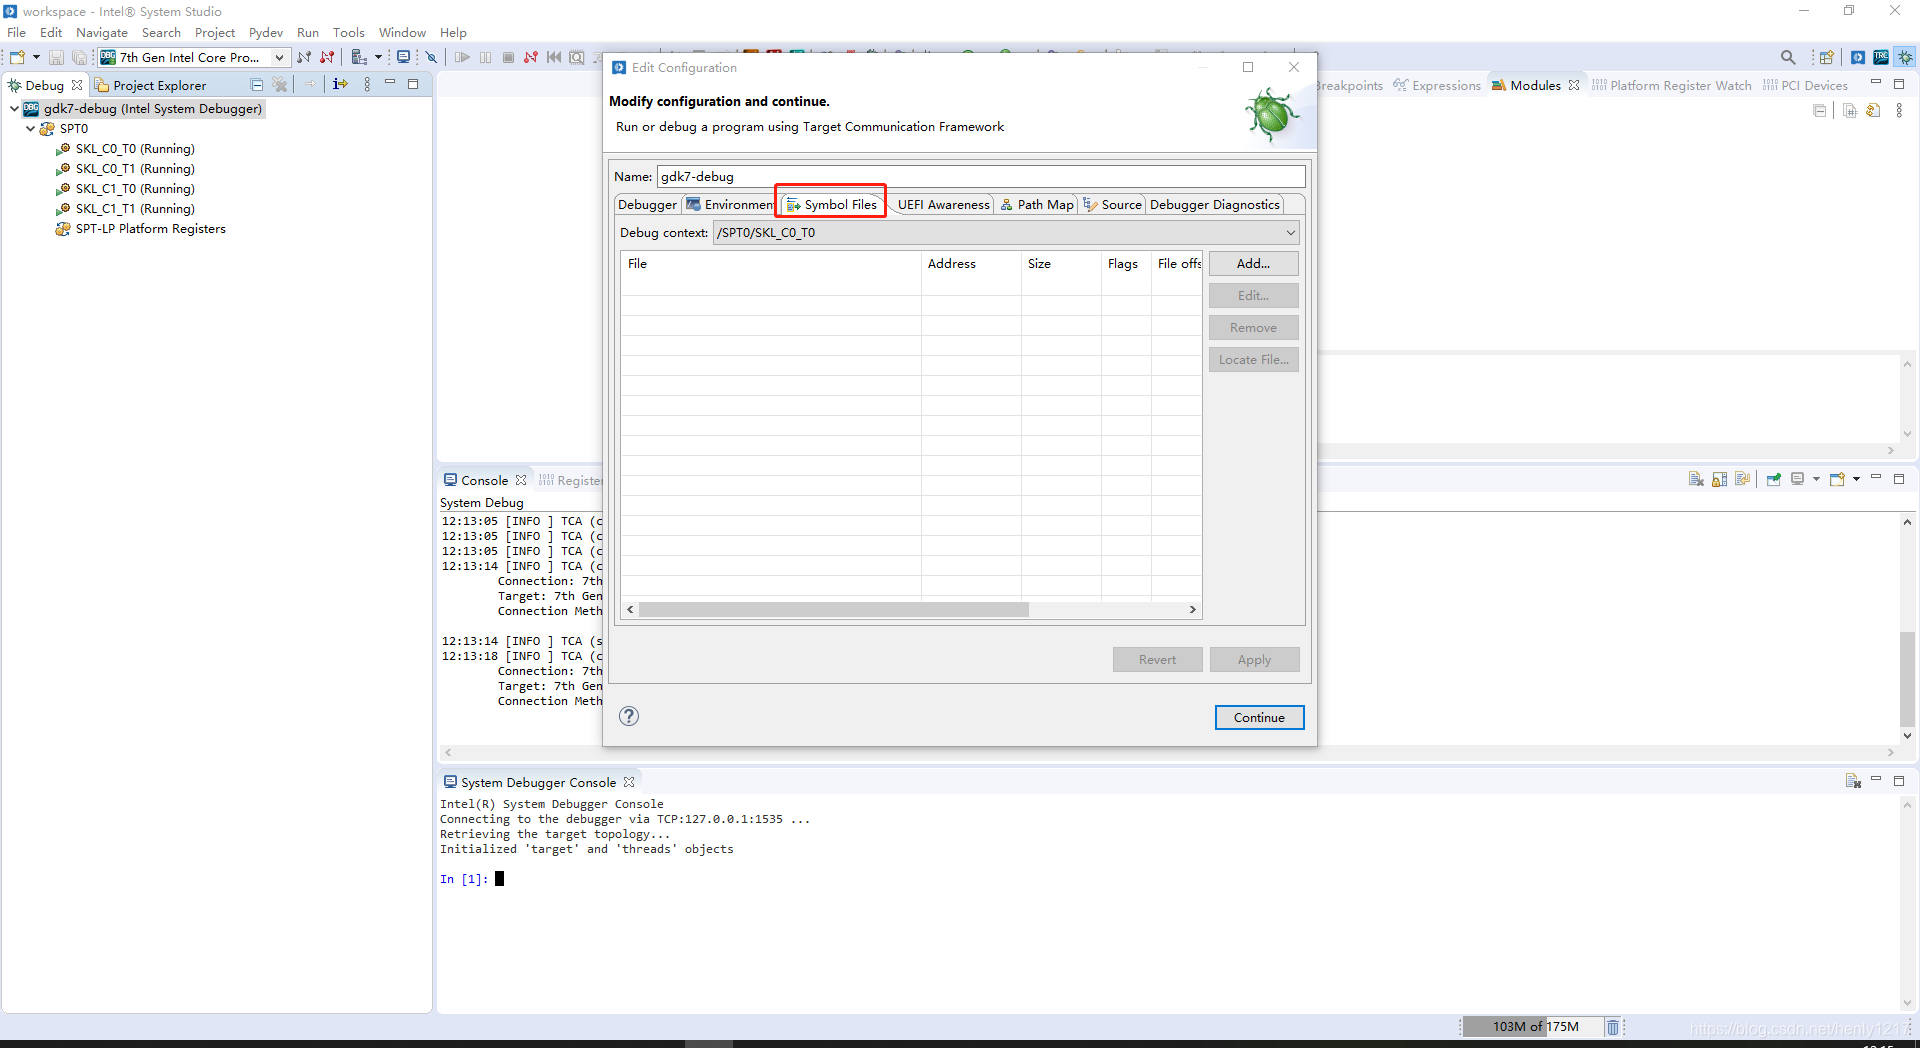1920x1048 pixels.
Task: Collapse the SPT0 tree node
Action: (x=30, y=128)
